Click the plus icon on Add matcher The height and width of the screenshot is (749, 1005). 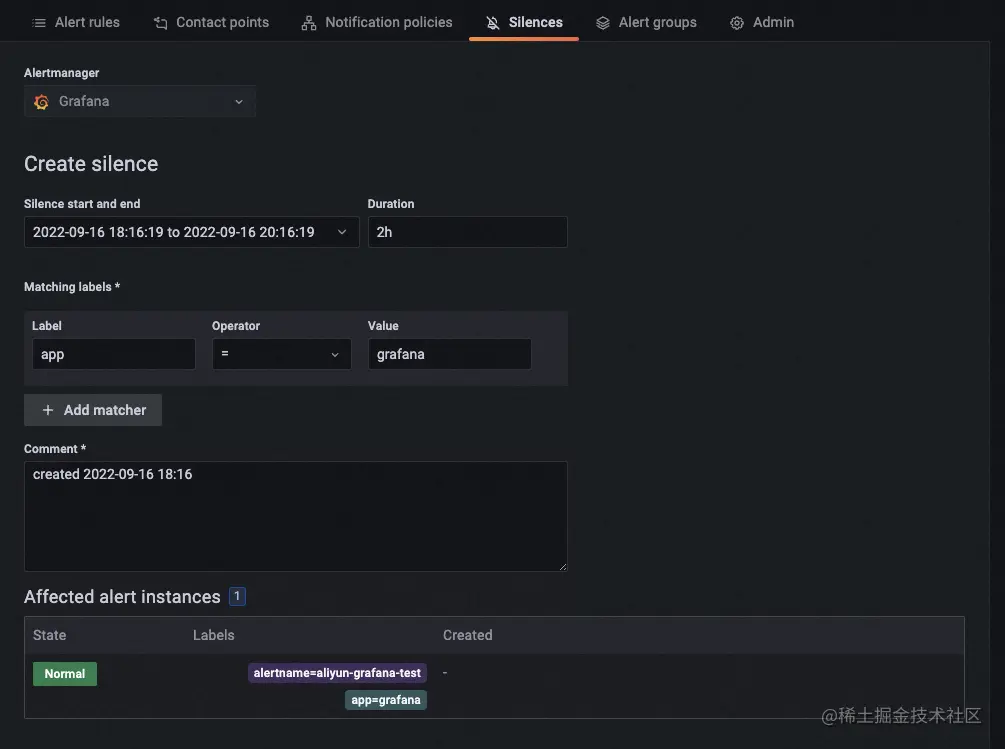point(48,410)
